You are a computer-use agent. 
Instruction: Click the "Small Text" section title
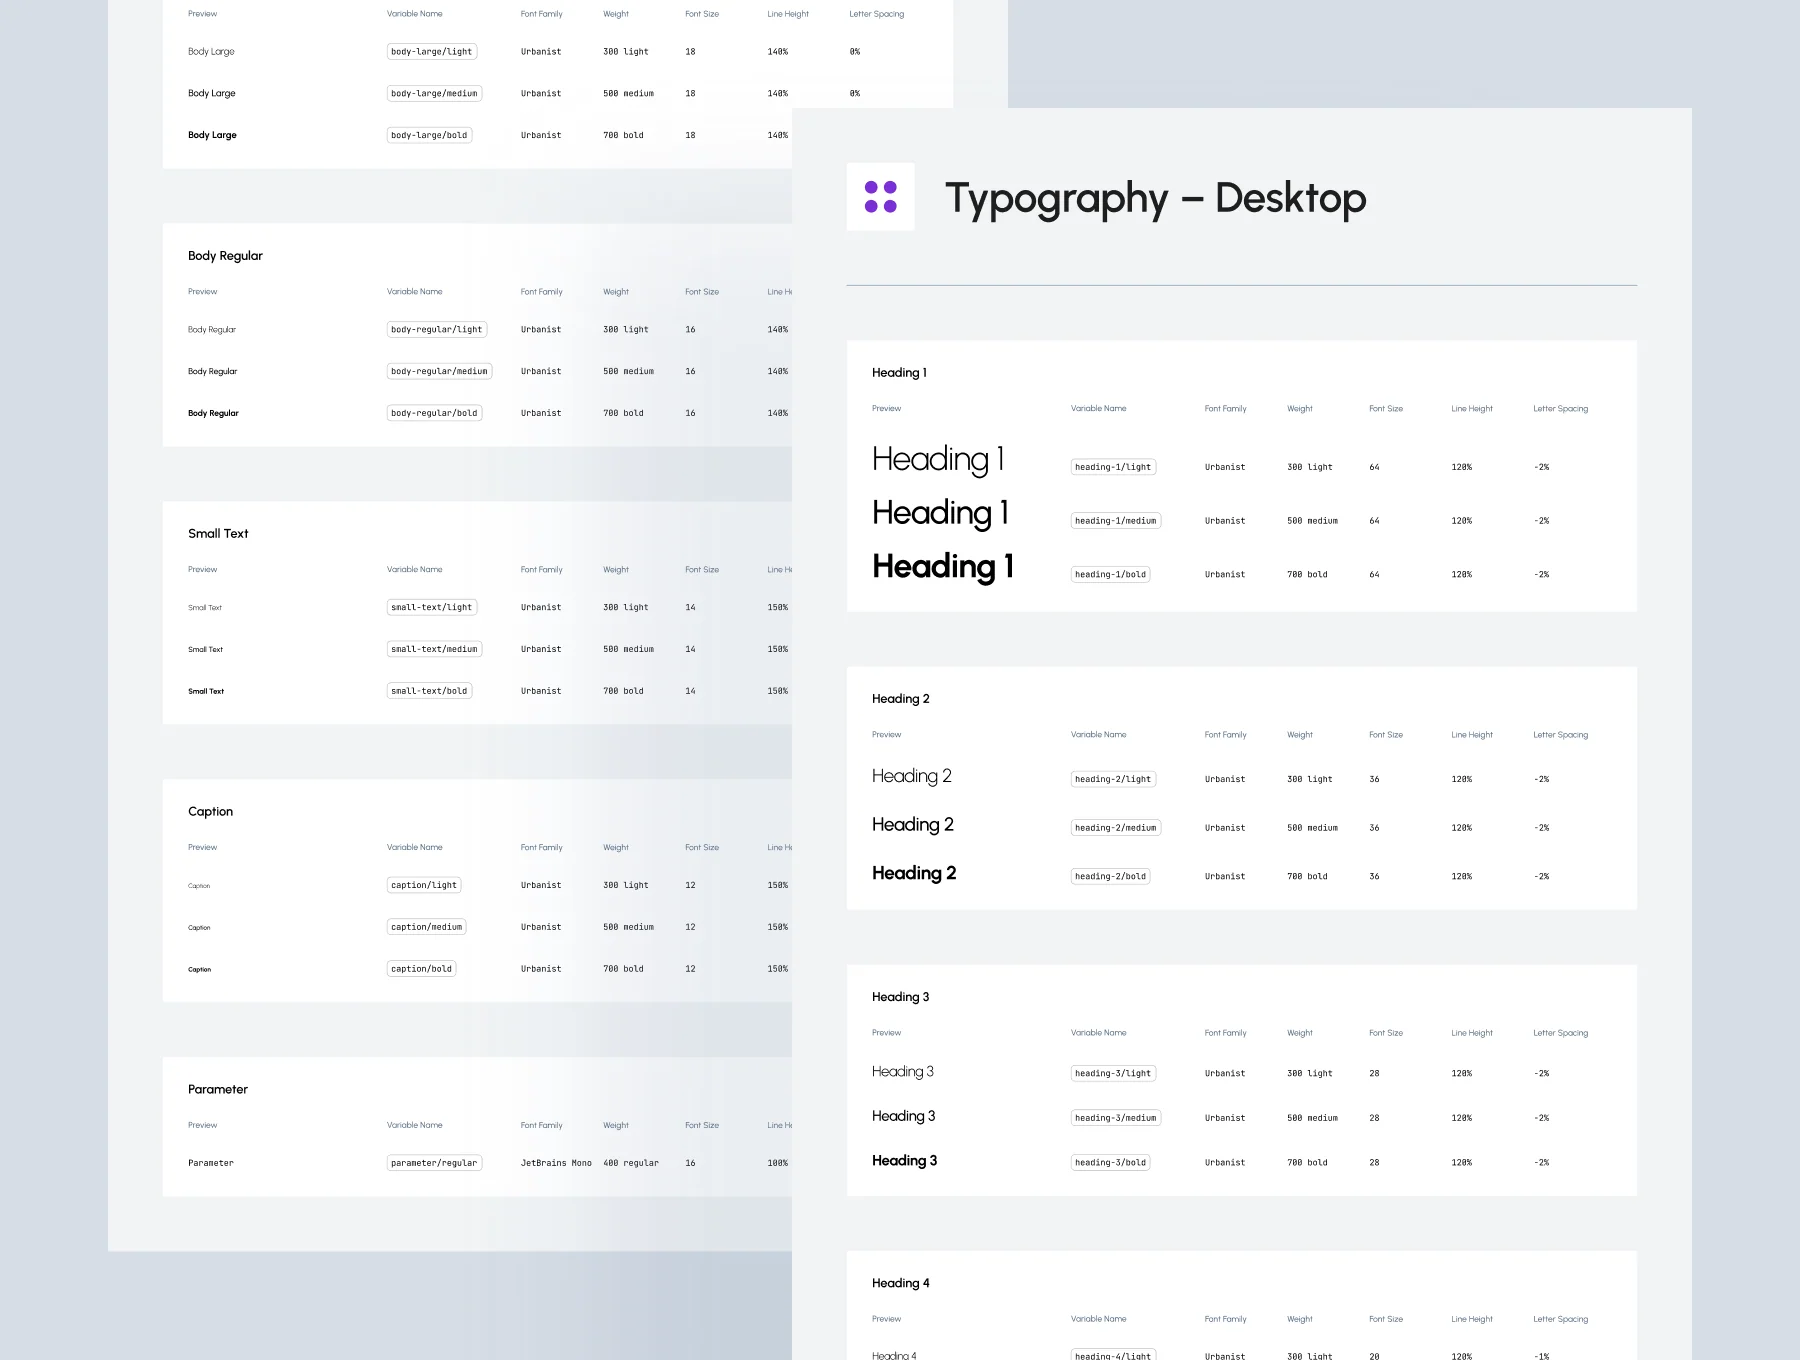tap(218, 534)
